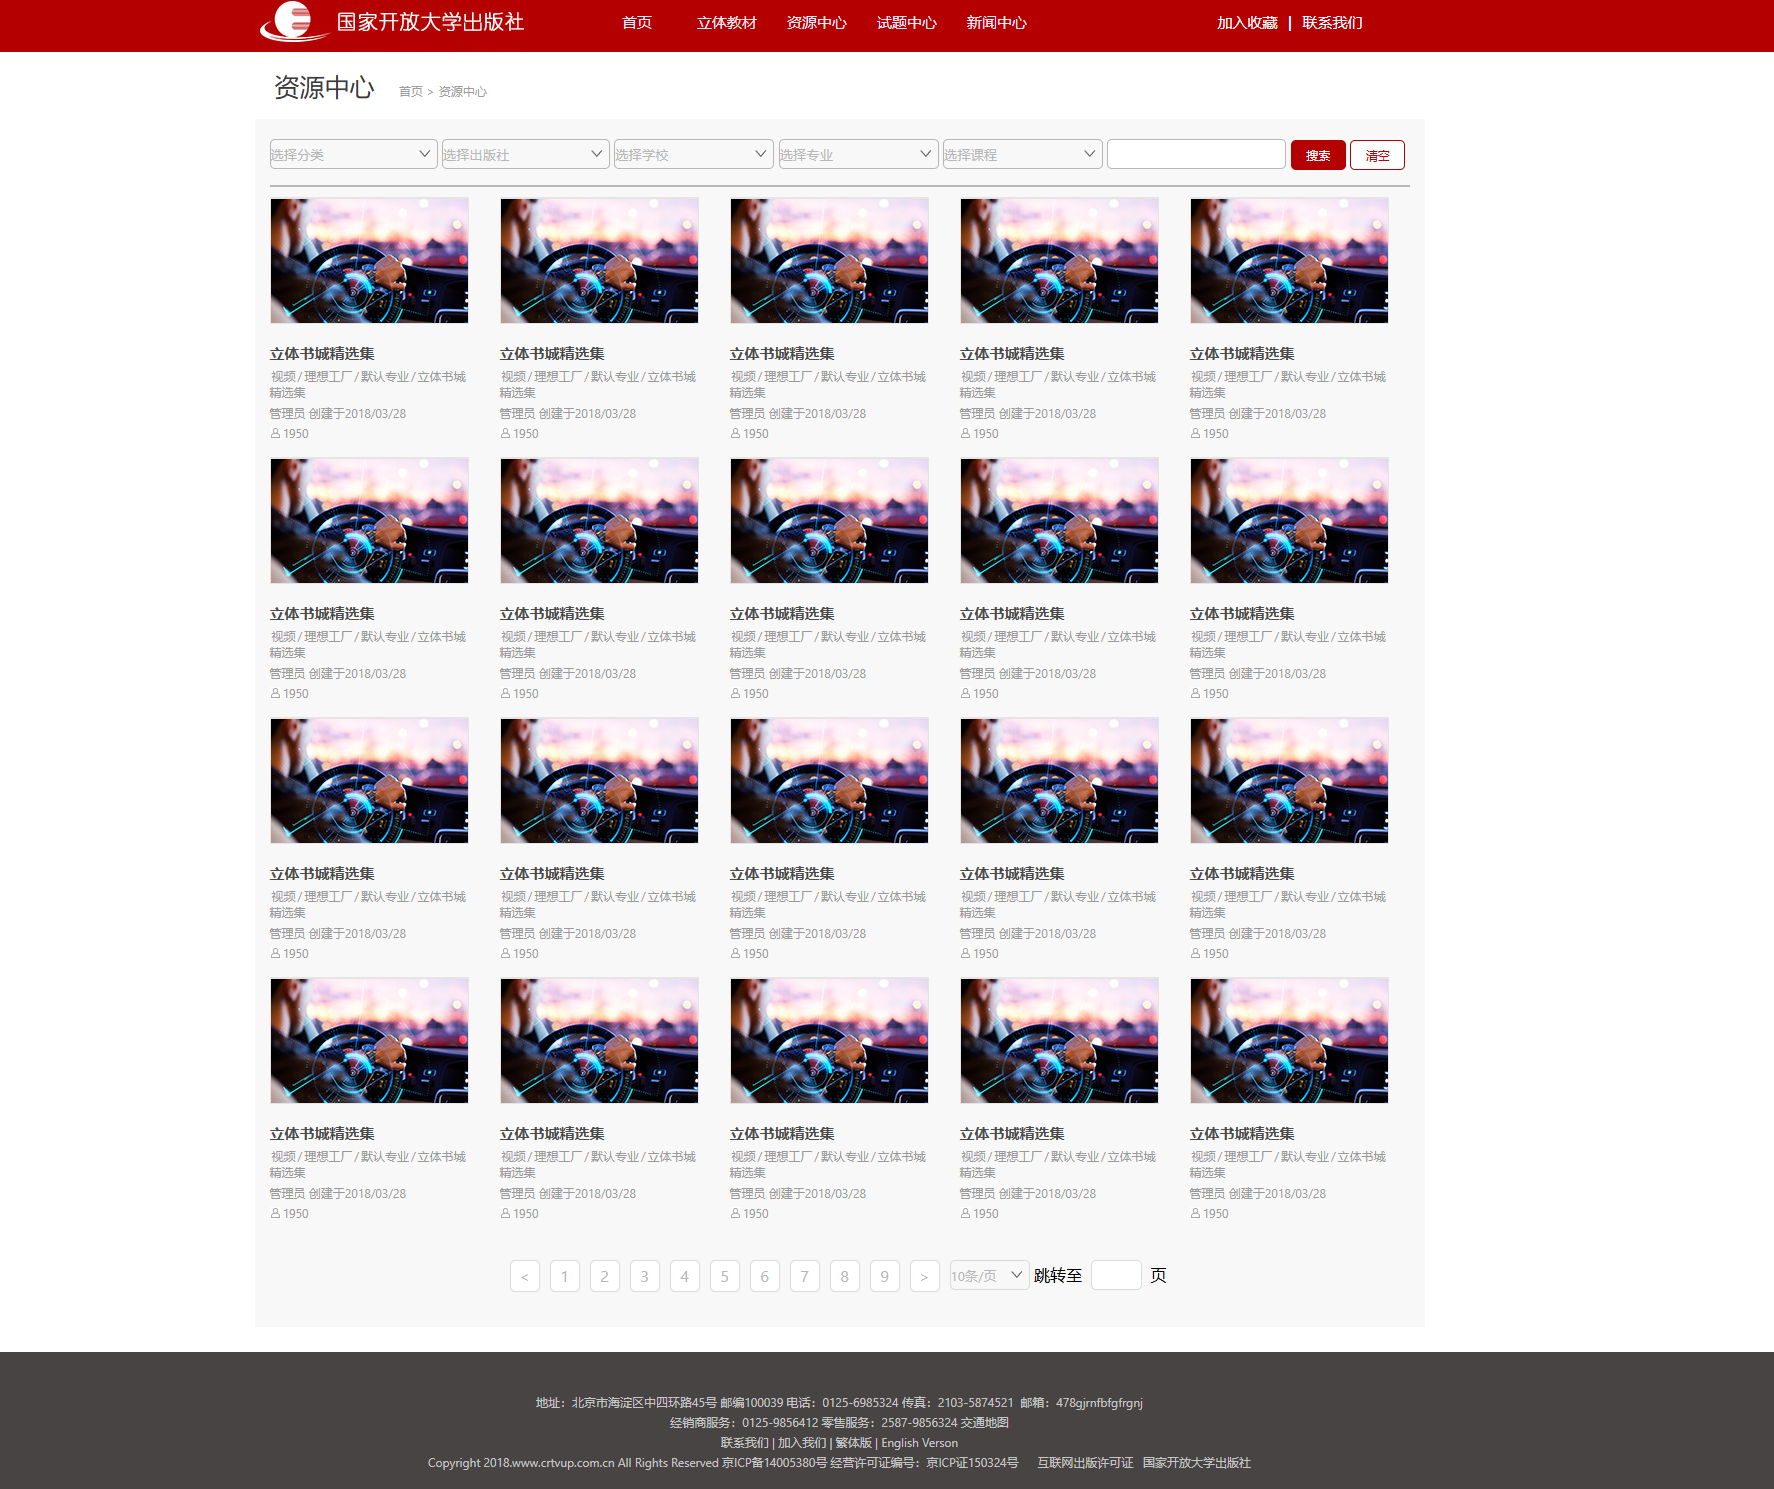Viewport: 1774px width, 1489px height.
Task: Click the person icon next to 1950 count
Action: coord(274,433)
